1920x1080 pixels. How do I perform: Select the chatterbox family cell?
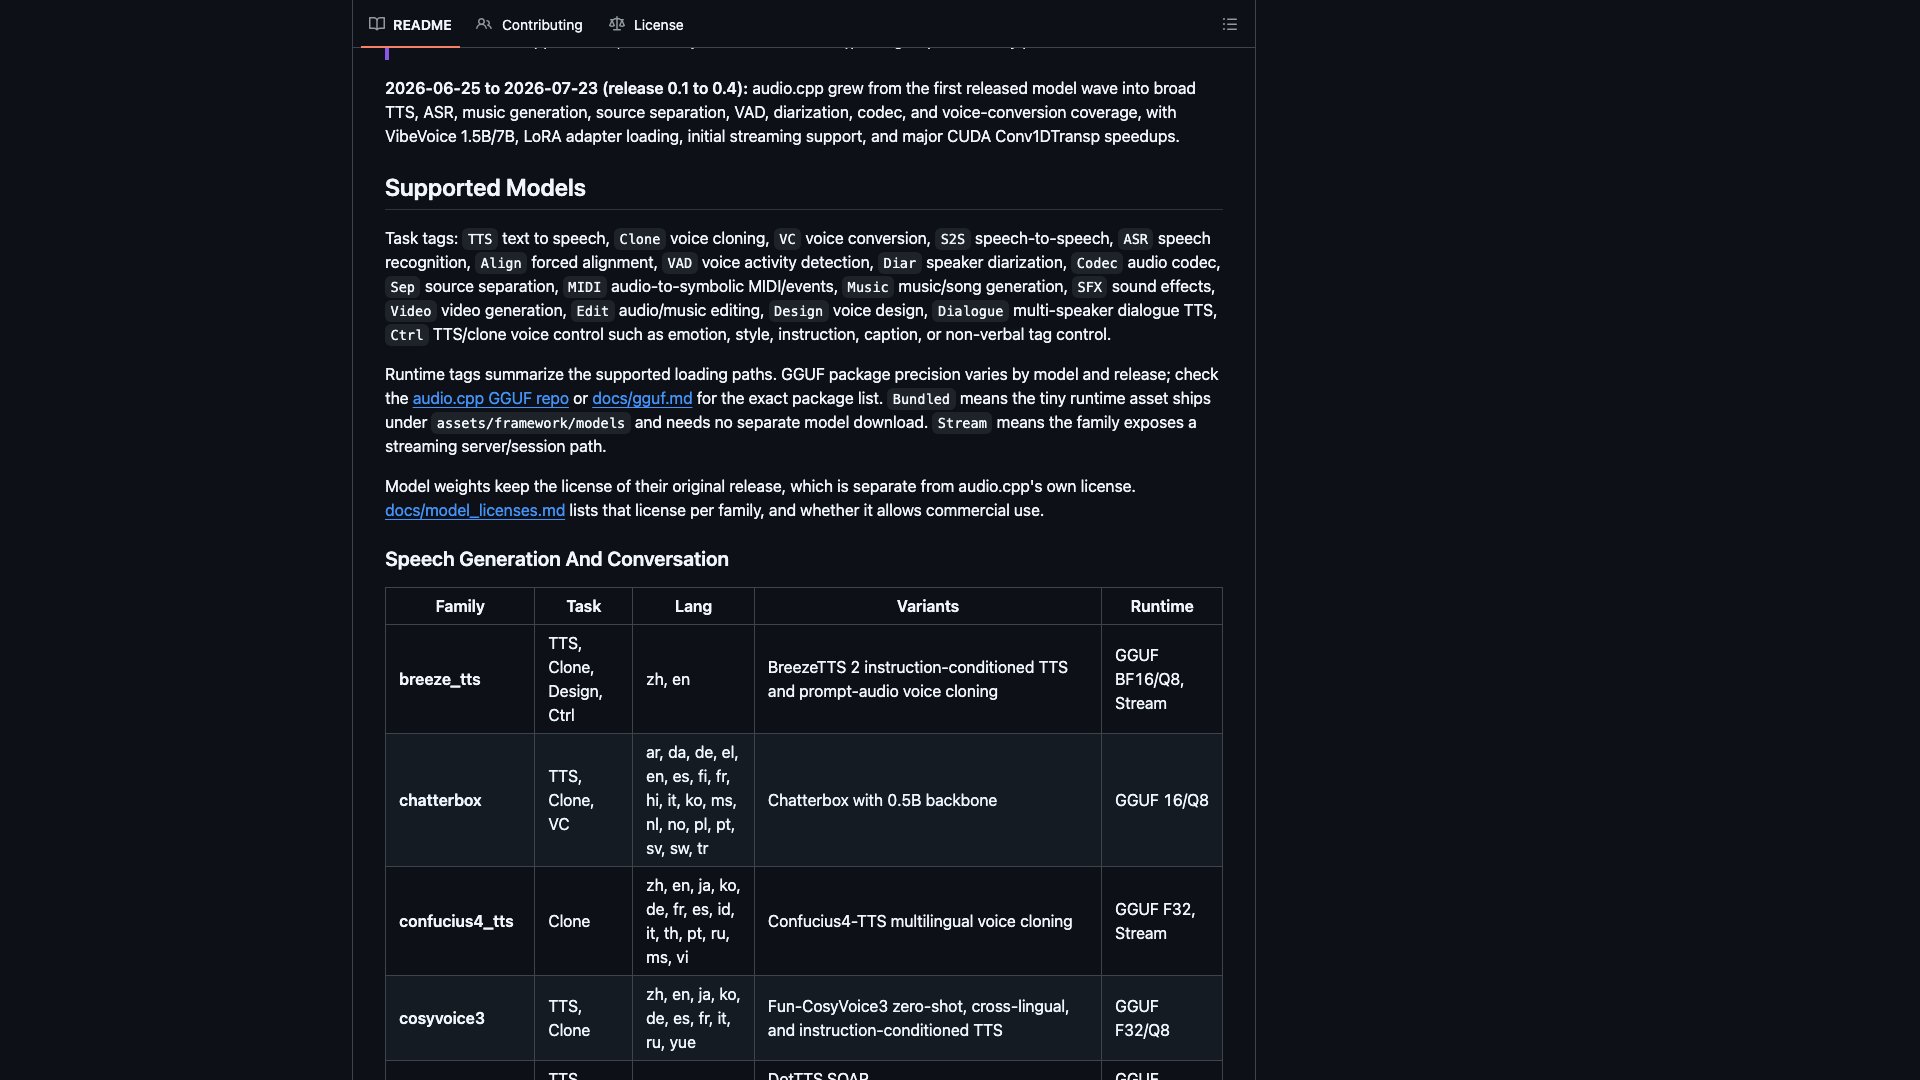click(460, 800)
